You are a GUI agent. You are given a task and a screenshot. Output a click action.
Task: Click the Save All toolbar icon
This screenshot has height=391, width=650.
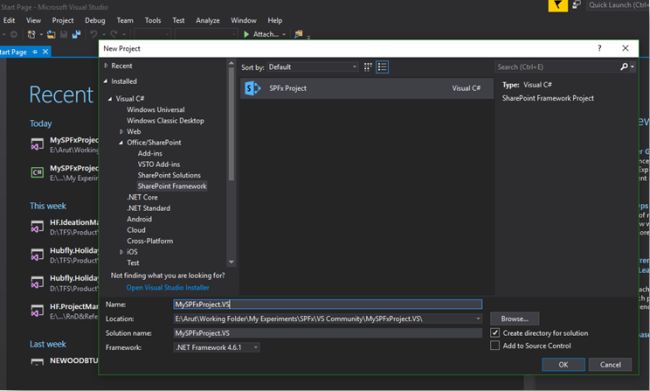tap(76, 34)
